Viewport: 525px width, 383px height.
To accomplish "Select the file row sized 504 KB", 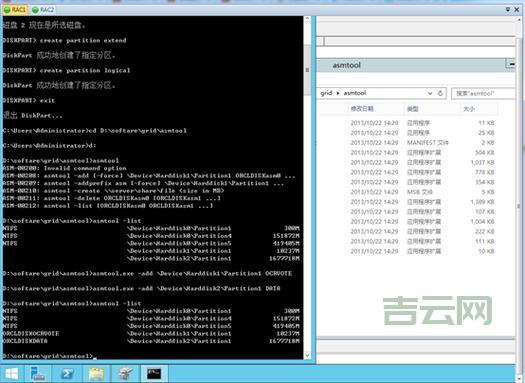I will point(408,153).
